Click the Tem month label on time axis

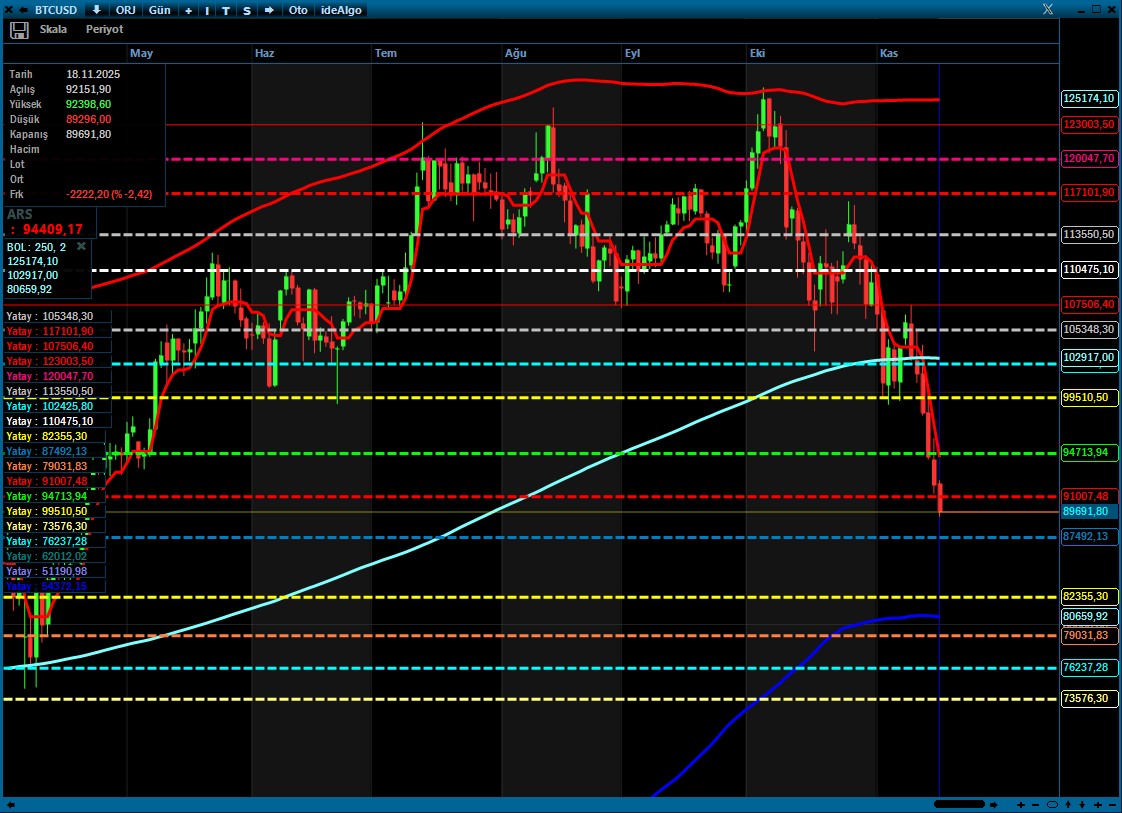(386, 54)
